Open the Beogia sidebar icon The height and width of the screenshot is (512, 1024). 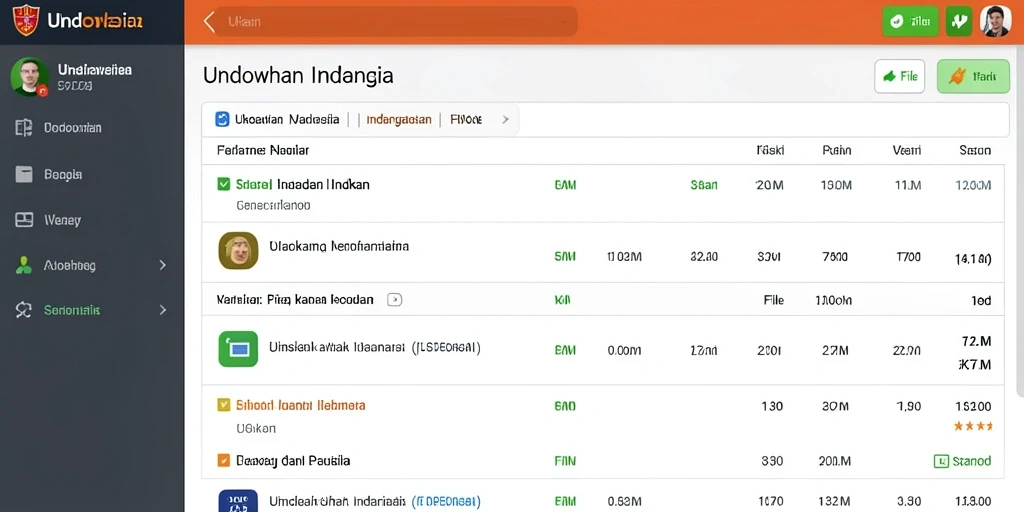point(24,174)
